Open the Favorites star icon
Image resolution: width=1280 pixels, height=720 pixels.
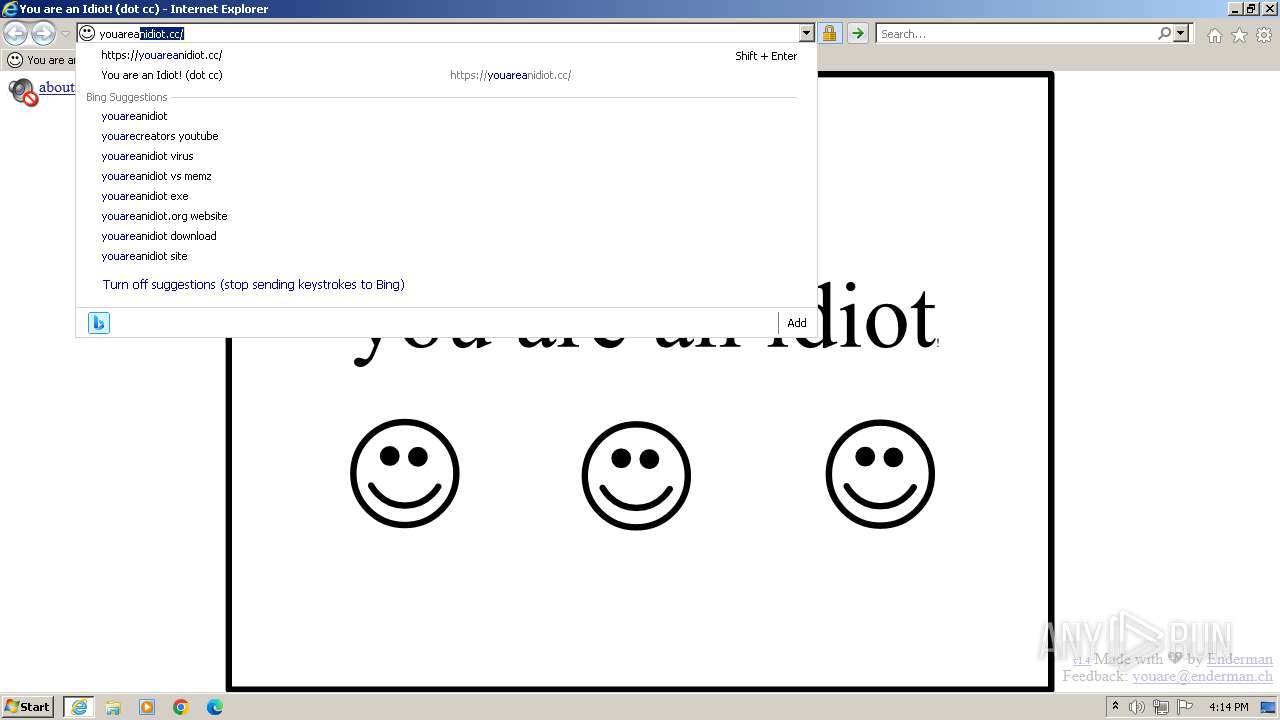tap(1239, 35)
